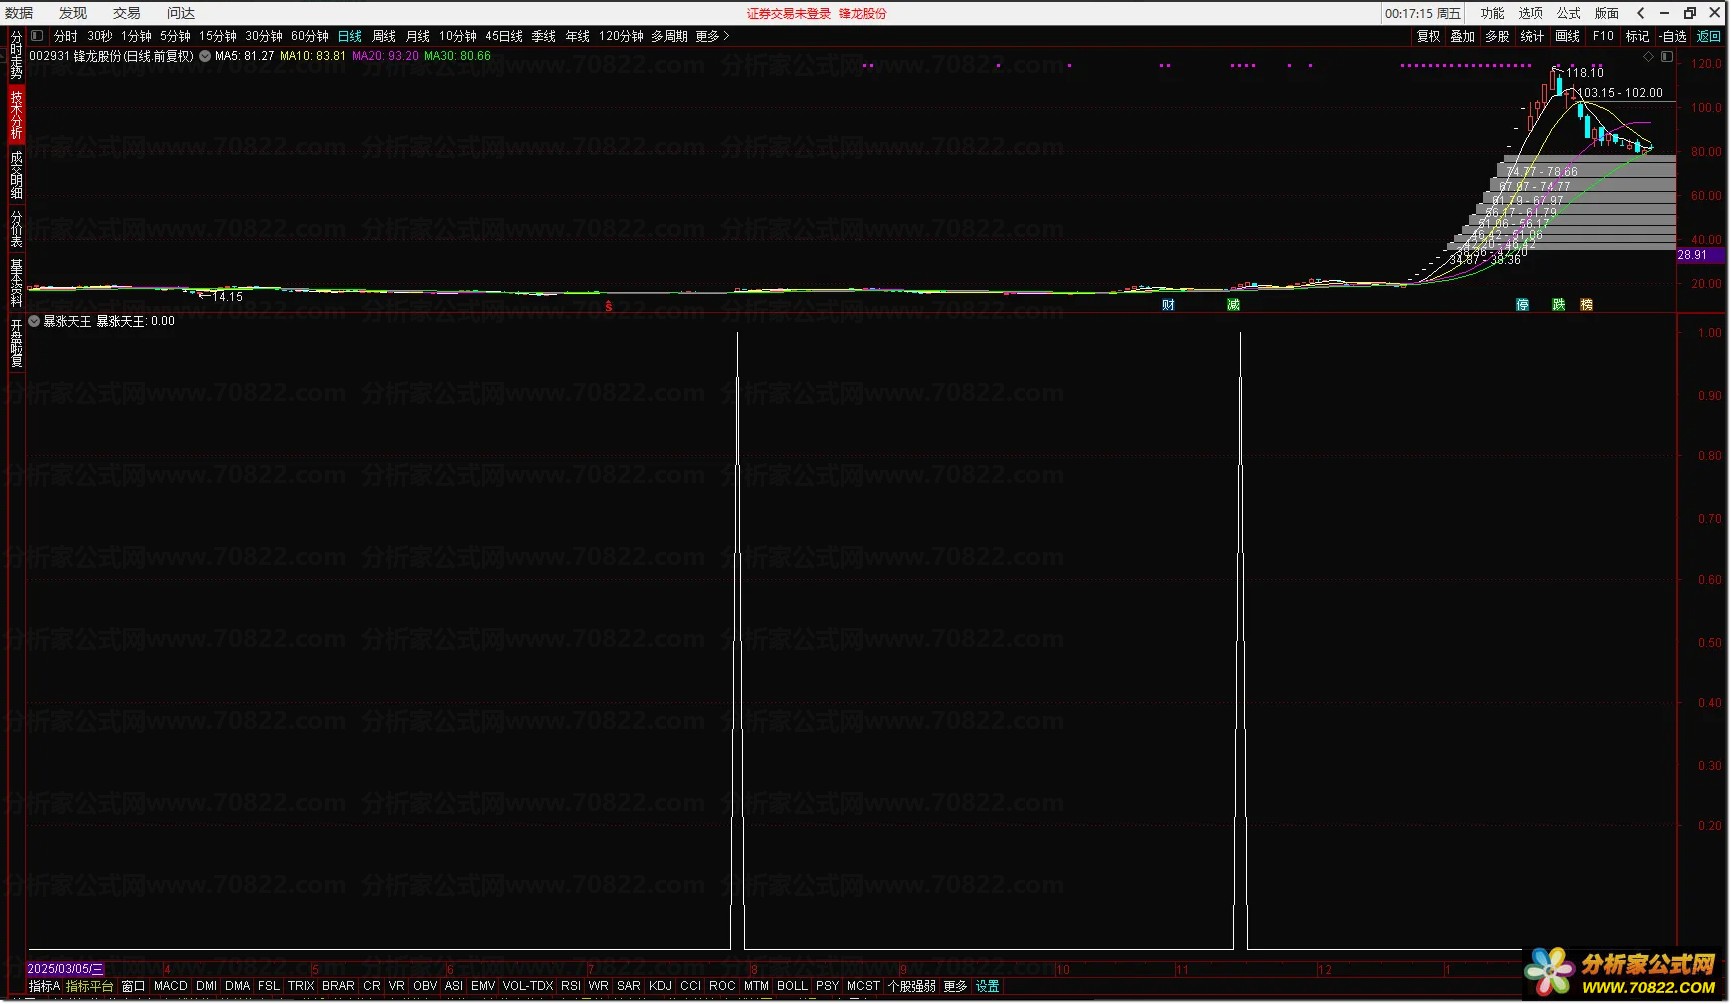
Task: Click the 财 finance marker on the chart
Action: pos(1168,305)
